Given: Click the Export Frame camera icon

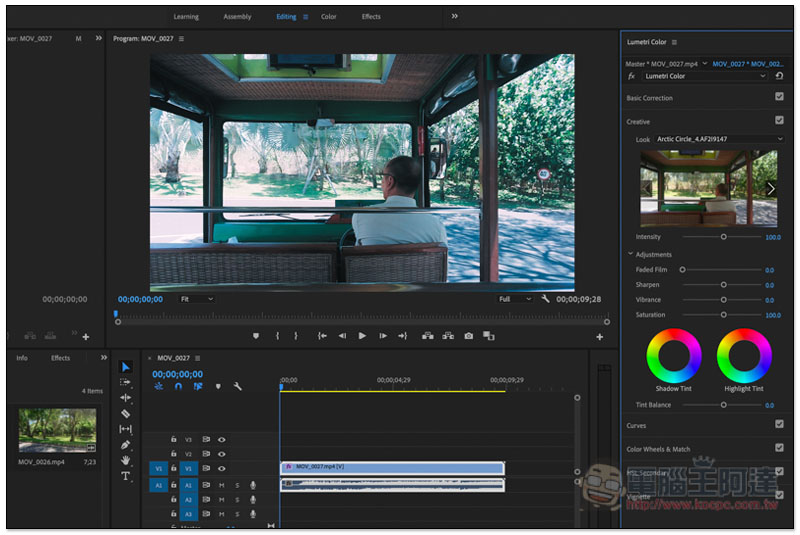Looking at the screenshot, I should [468, 336].
